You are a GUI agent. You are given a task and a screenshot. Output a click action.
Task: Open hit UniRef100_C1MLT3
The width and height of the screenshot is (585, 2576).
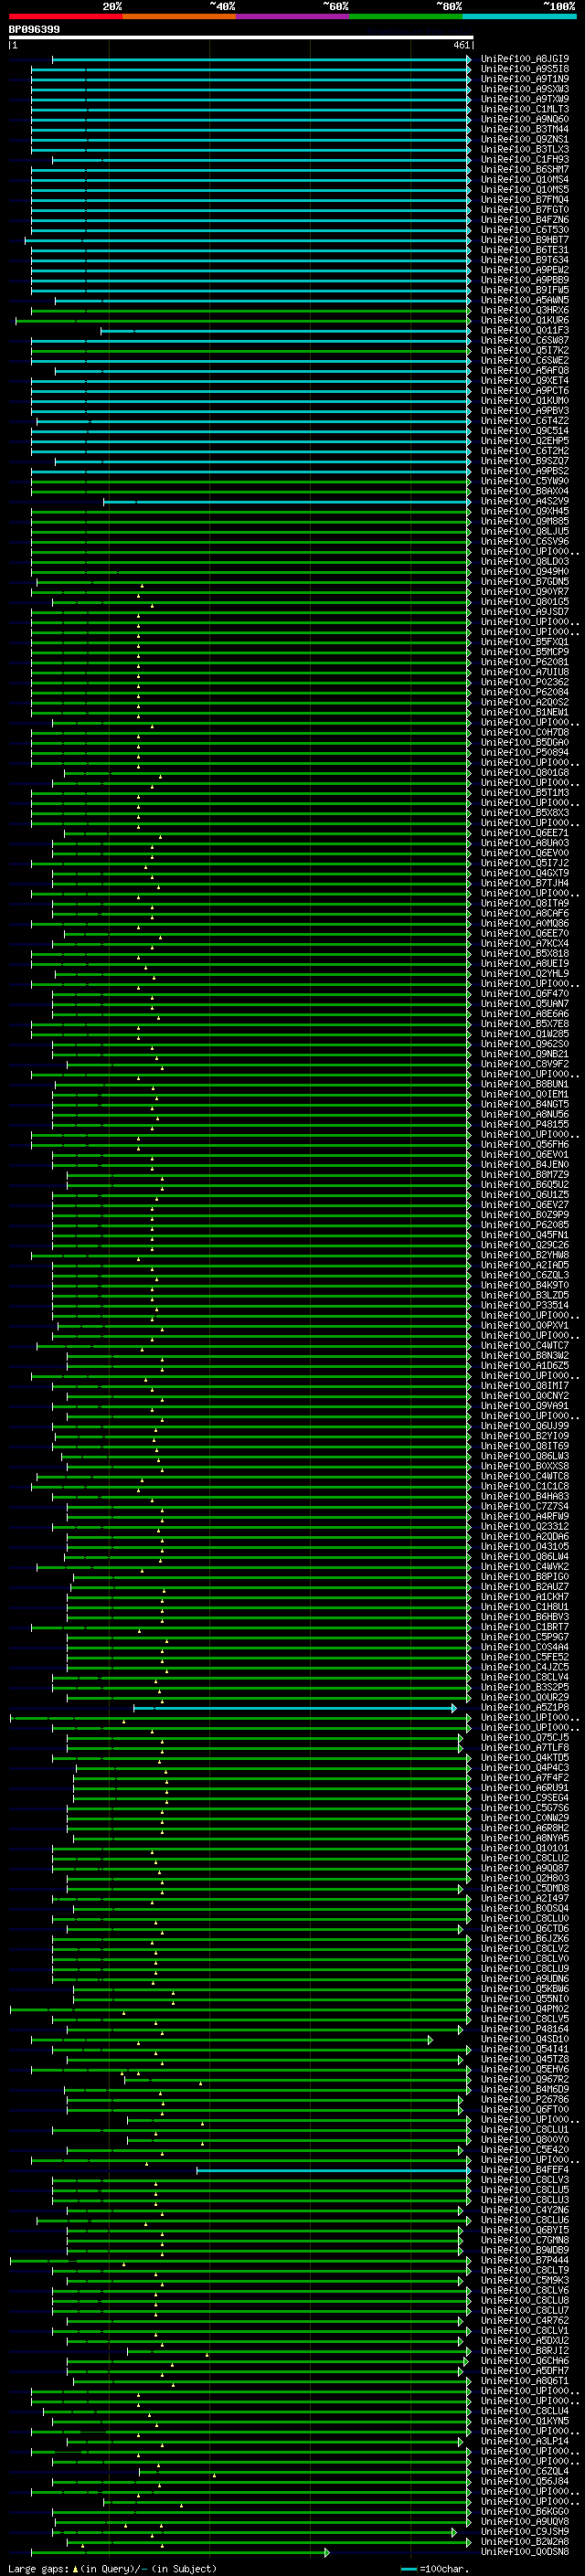pos(524,109)
